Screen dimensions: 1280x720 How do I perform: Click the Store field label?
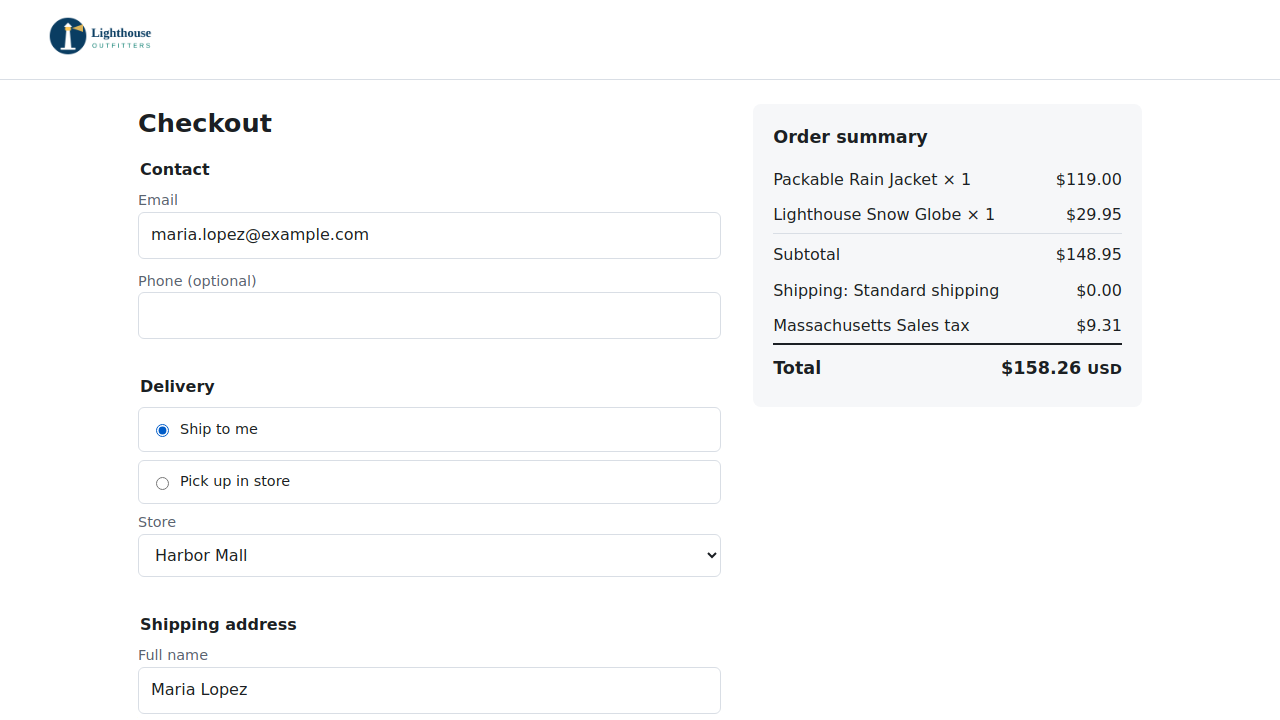coord(157,522)
